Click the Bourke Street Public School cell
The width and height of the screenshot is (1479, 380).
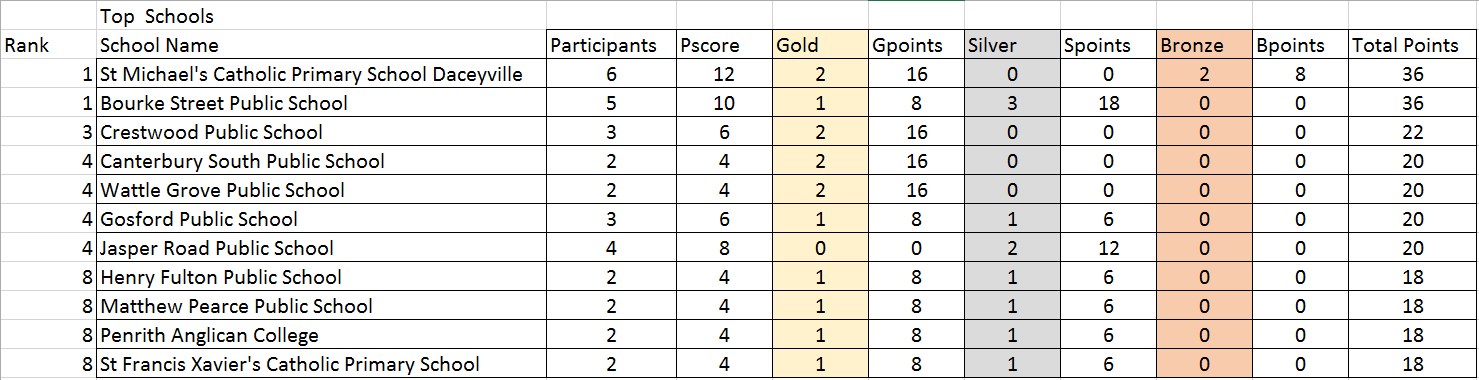[321, 103]
